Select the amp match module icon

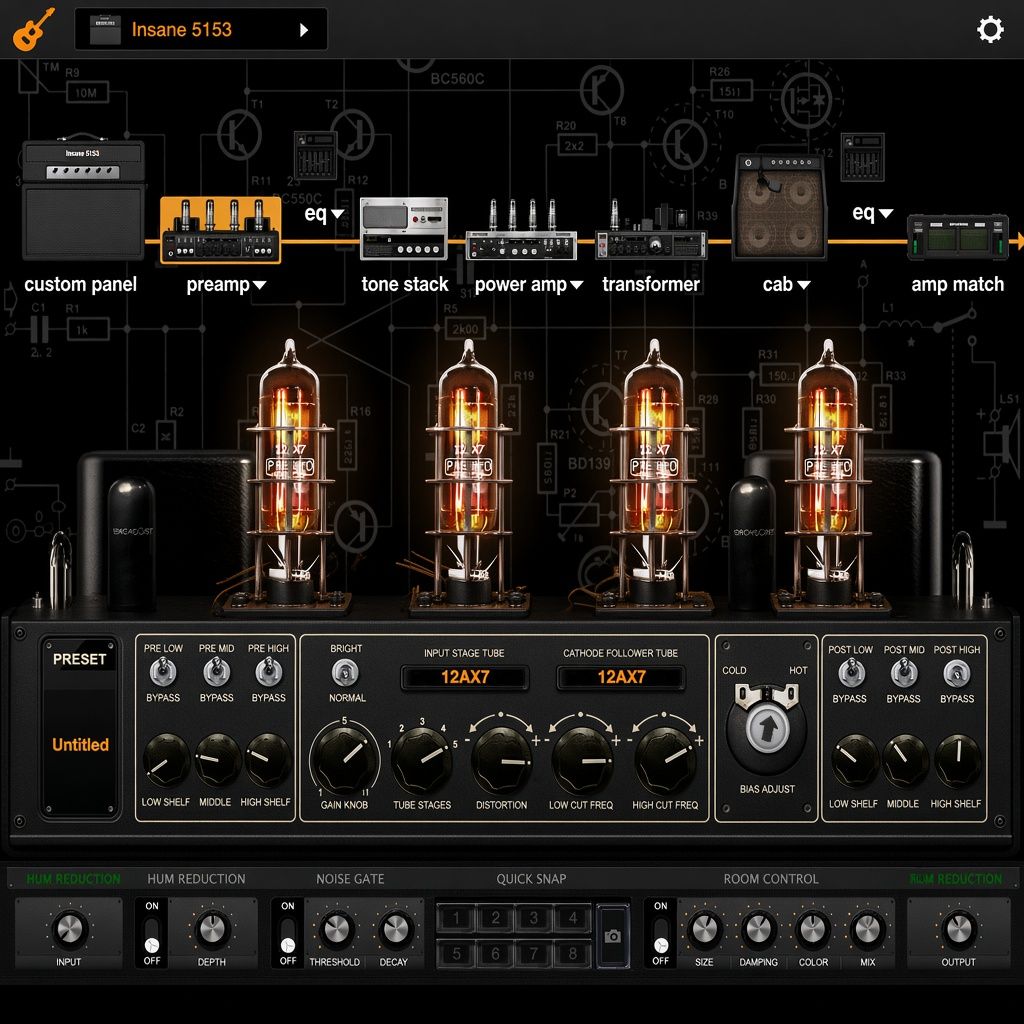click(957, 238)
